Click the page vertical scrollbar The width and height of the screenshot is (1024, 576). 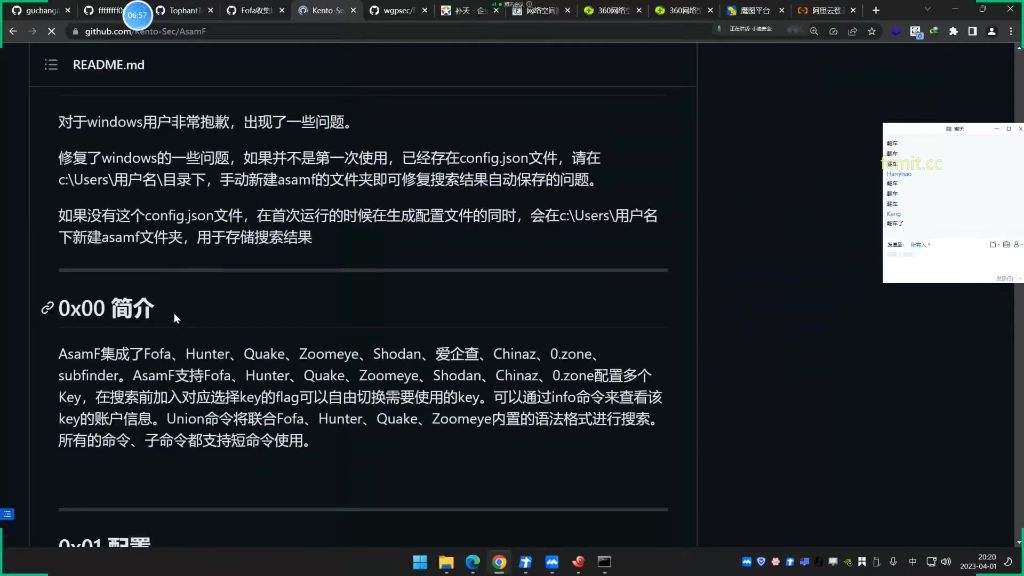click(1019, 295)
